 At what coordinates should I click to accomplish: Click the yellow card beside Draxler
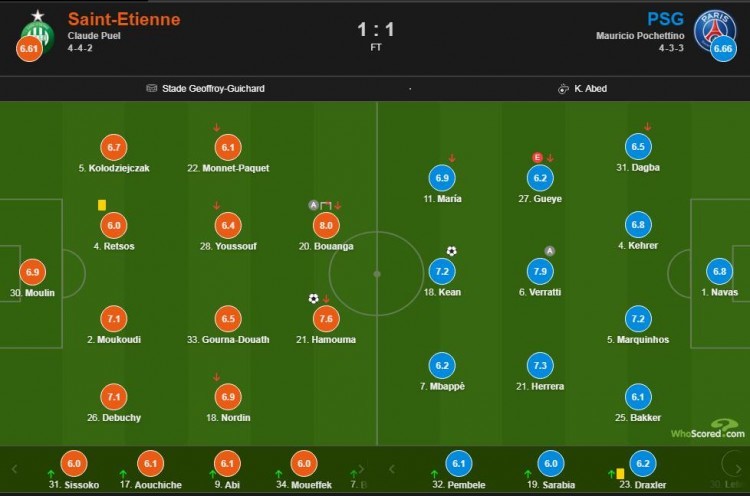pos(620,474)
